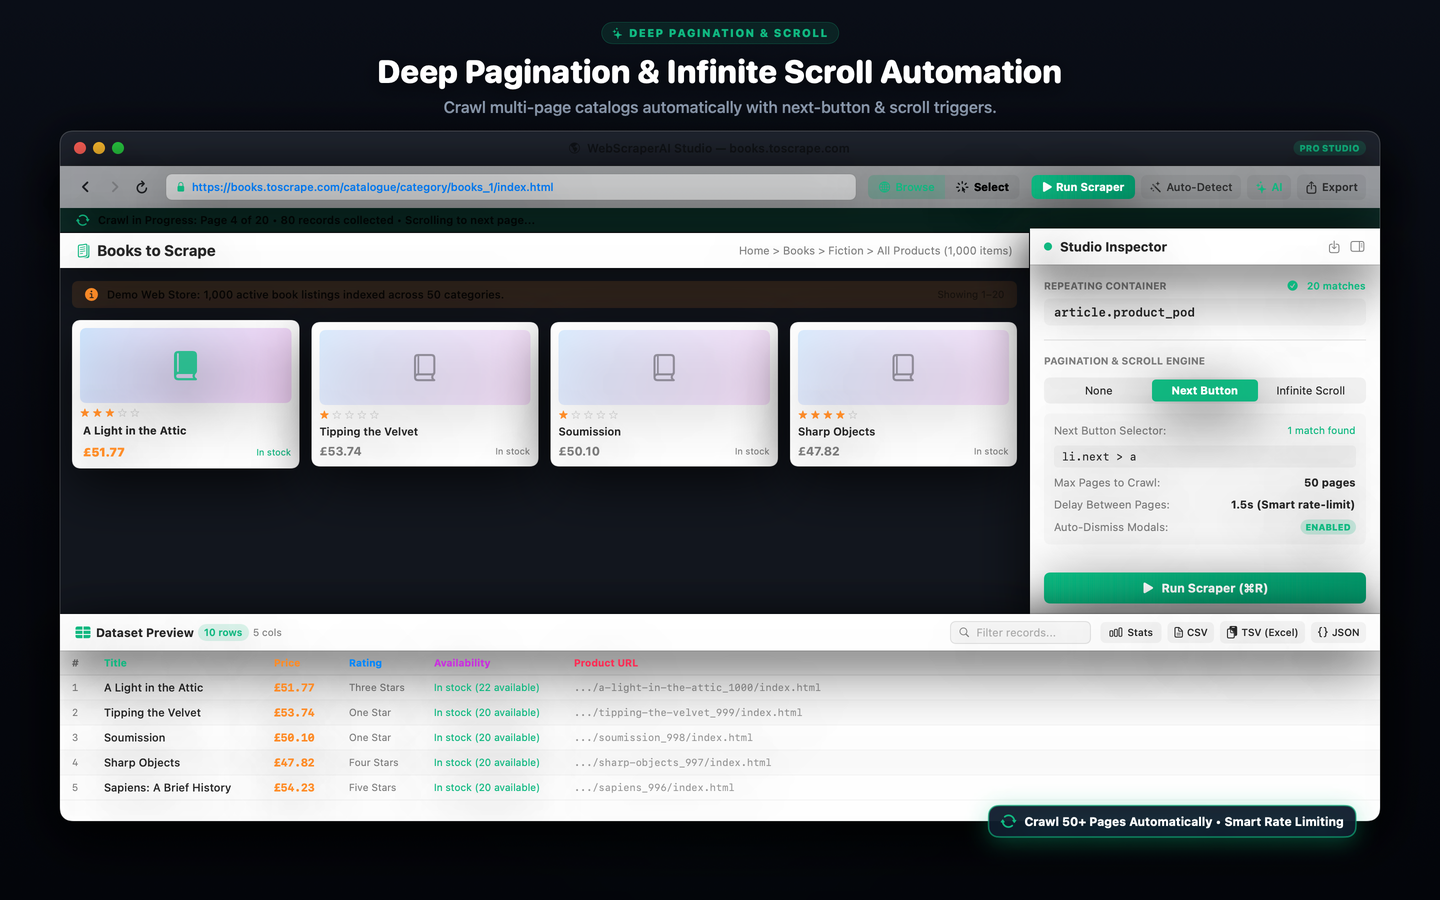Click the Availability column header
The image size is (1440, 900).
462,663
